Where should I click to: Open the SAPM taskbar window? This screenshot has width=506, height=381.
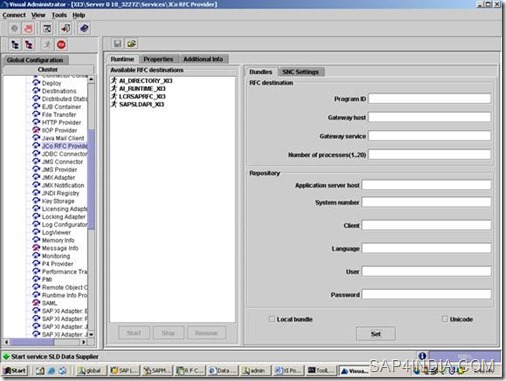click(157, 370)
